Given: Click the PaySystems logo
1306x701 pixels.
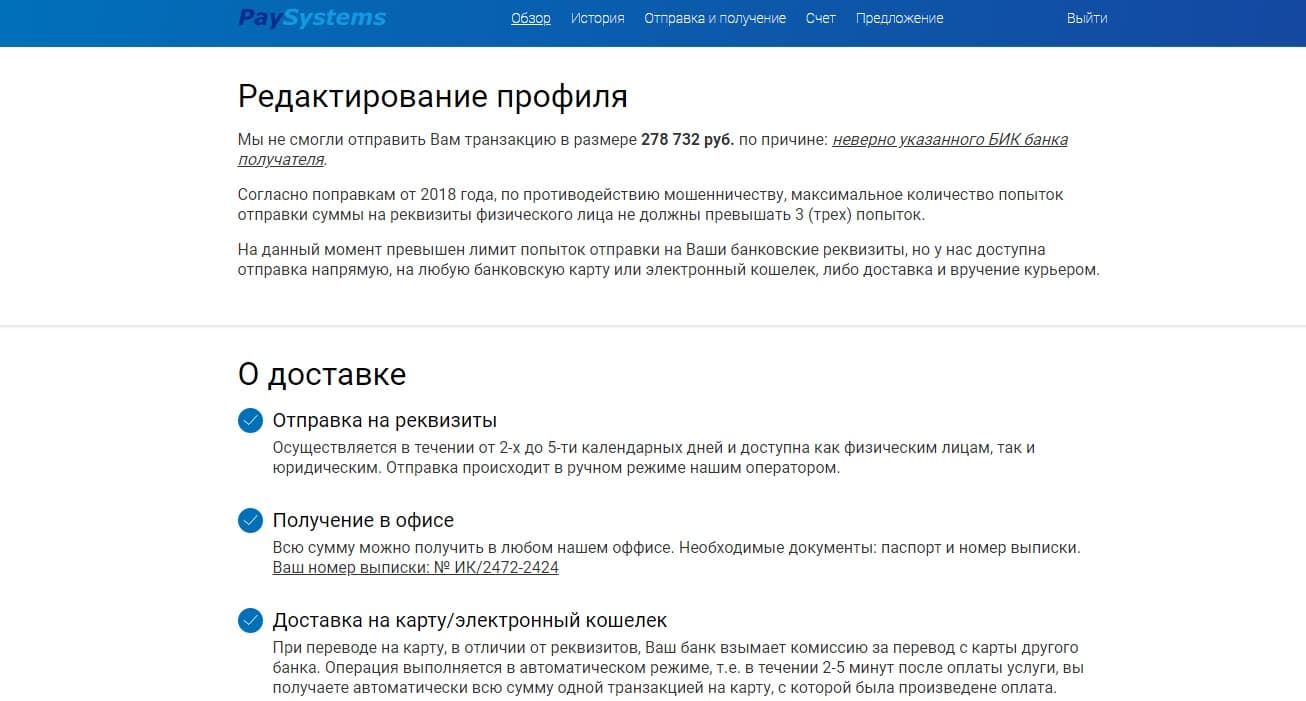Looking at the screenshot, I should 311,17.
